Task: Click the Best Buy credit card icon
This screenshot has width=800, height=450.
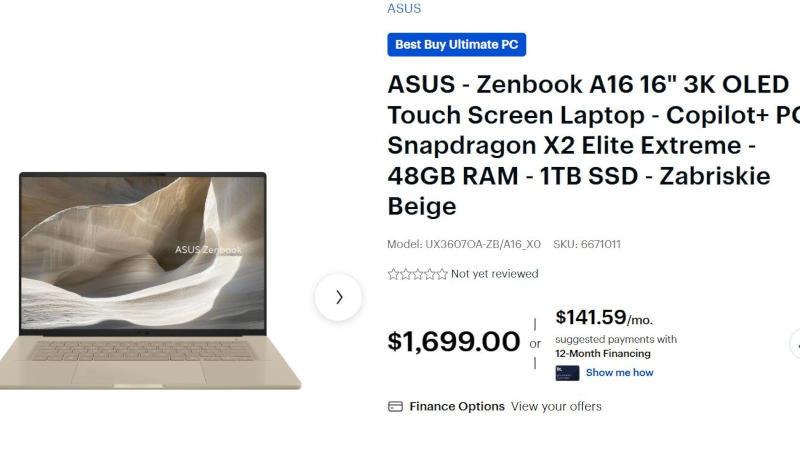Action: 567,373
